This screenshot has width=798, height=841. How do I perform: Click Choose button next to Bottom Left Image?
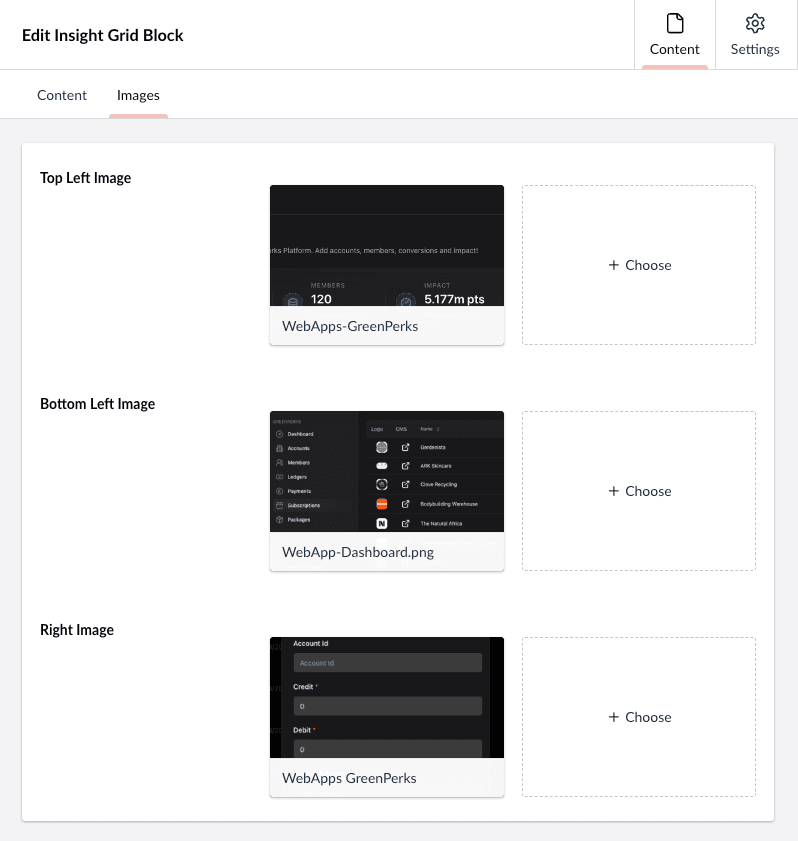pyautogui.click(x=639, y=491)
